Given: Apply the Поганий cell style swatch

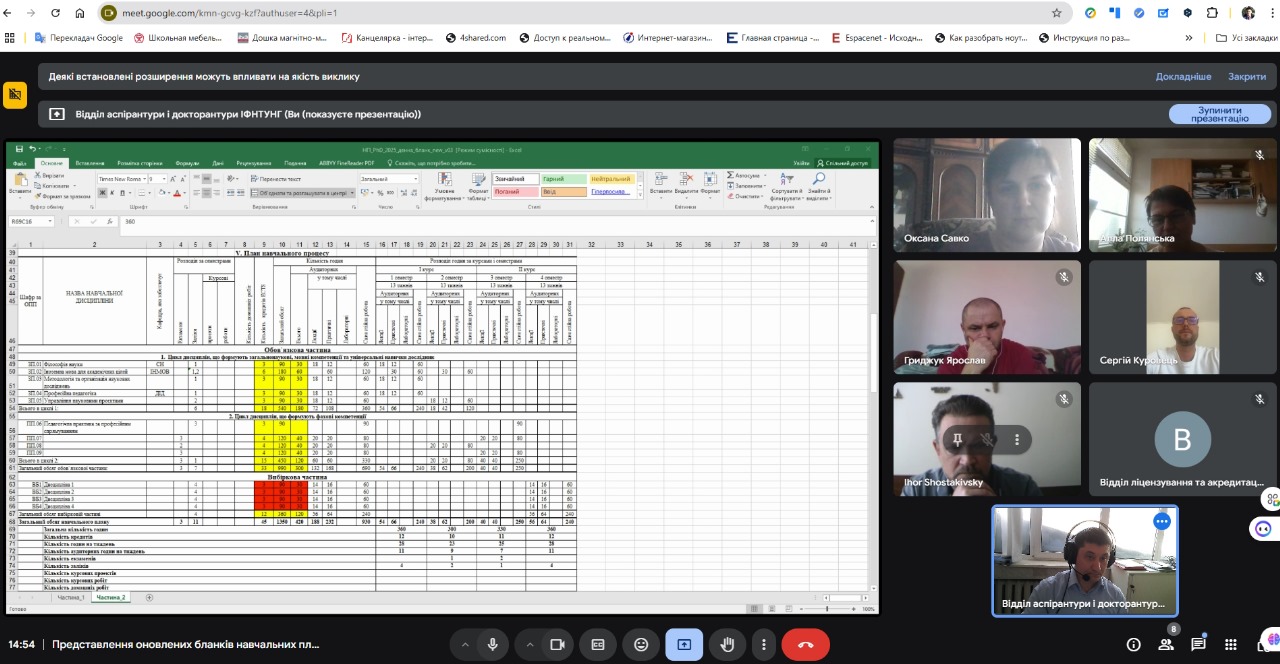Looking at the screenshot, I should pyautogui.click(x=516, y=192).
